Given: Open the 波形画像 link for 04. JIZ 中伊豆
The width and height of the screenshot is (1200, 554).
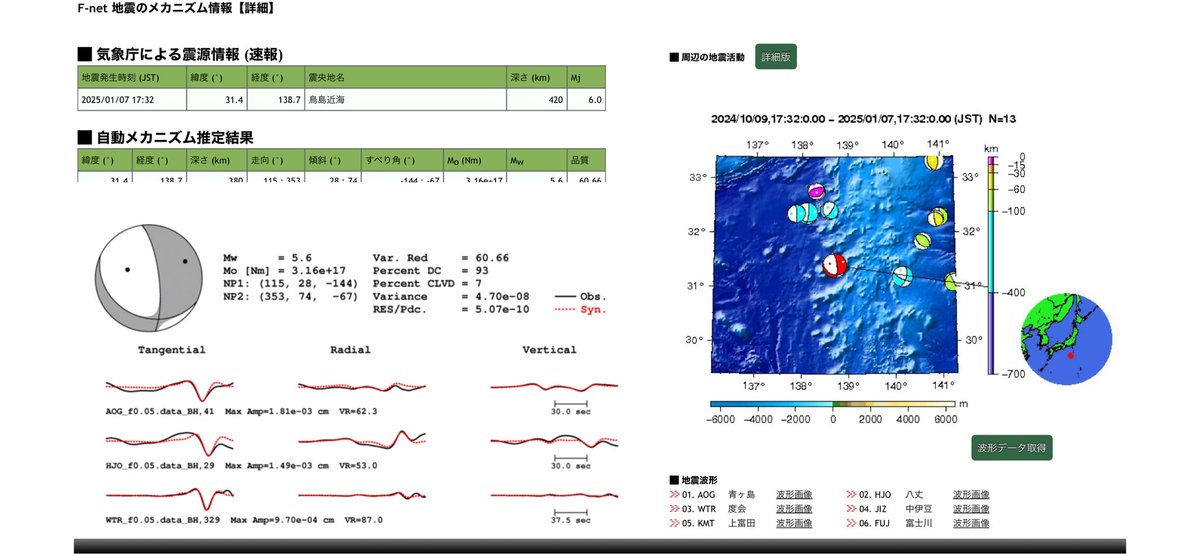Looking at the screenshot, I should 971,508.
